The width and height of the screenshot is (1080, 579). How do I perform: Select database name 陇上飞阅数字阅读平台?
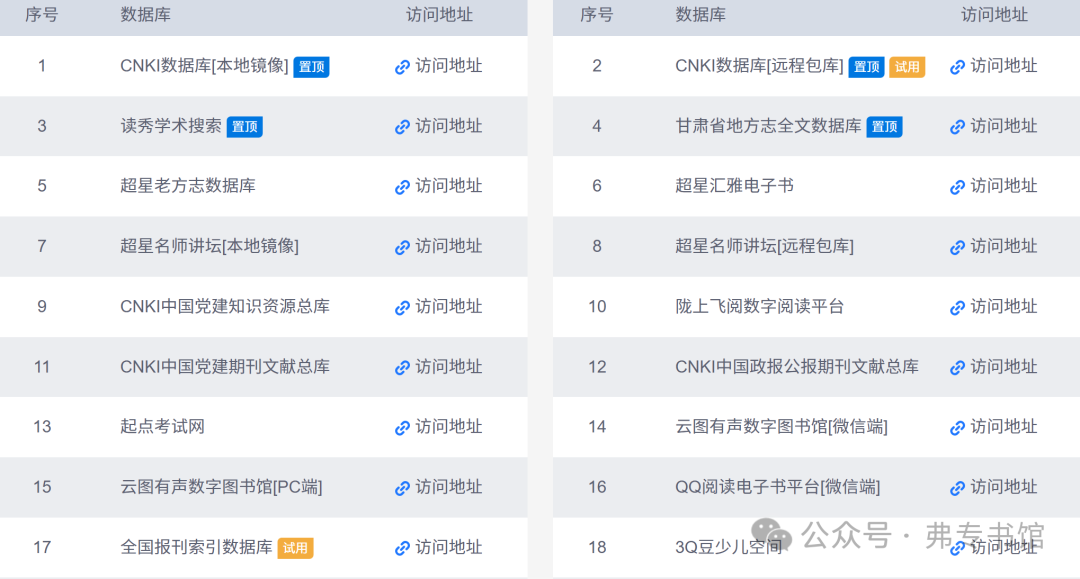coord(760,306)
